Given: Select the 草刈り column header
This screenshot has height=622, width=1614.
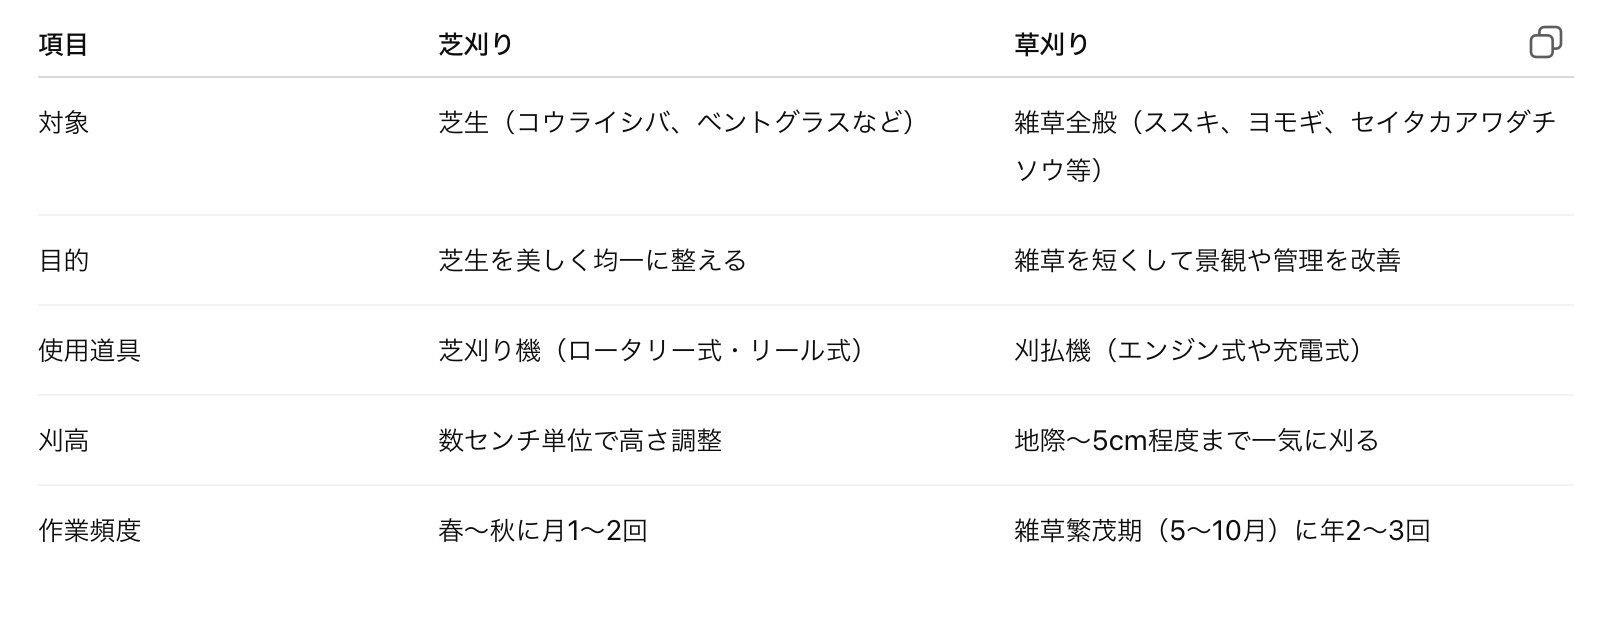Looking at the screenshot, I should pyautogui.click(x=1051, y=45).
